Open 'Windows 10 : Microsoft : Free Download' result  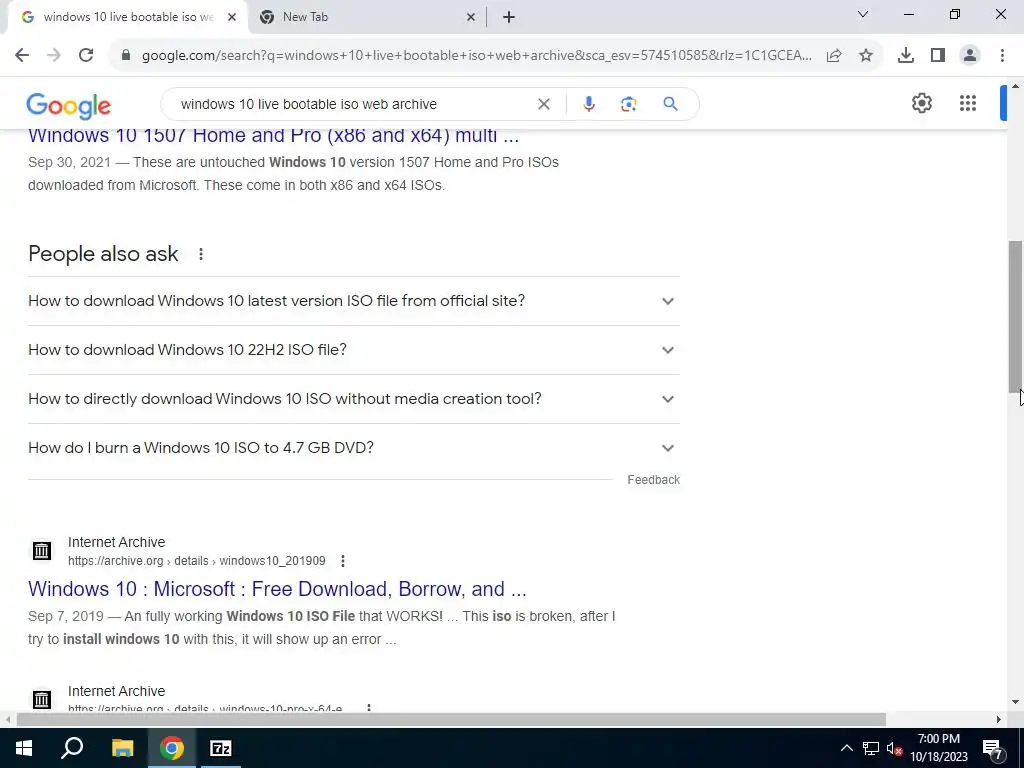277,589
